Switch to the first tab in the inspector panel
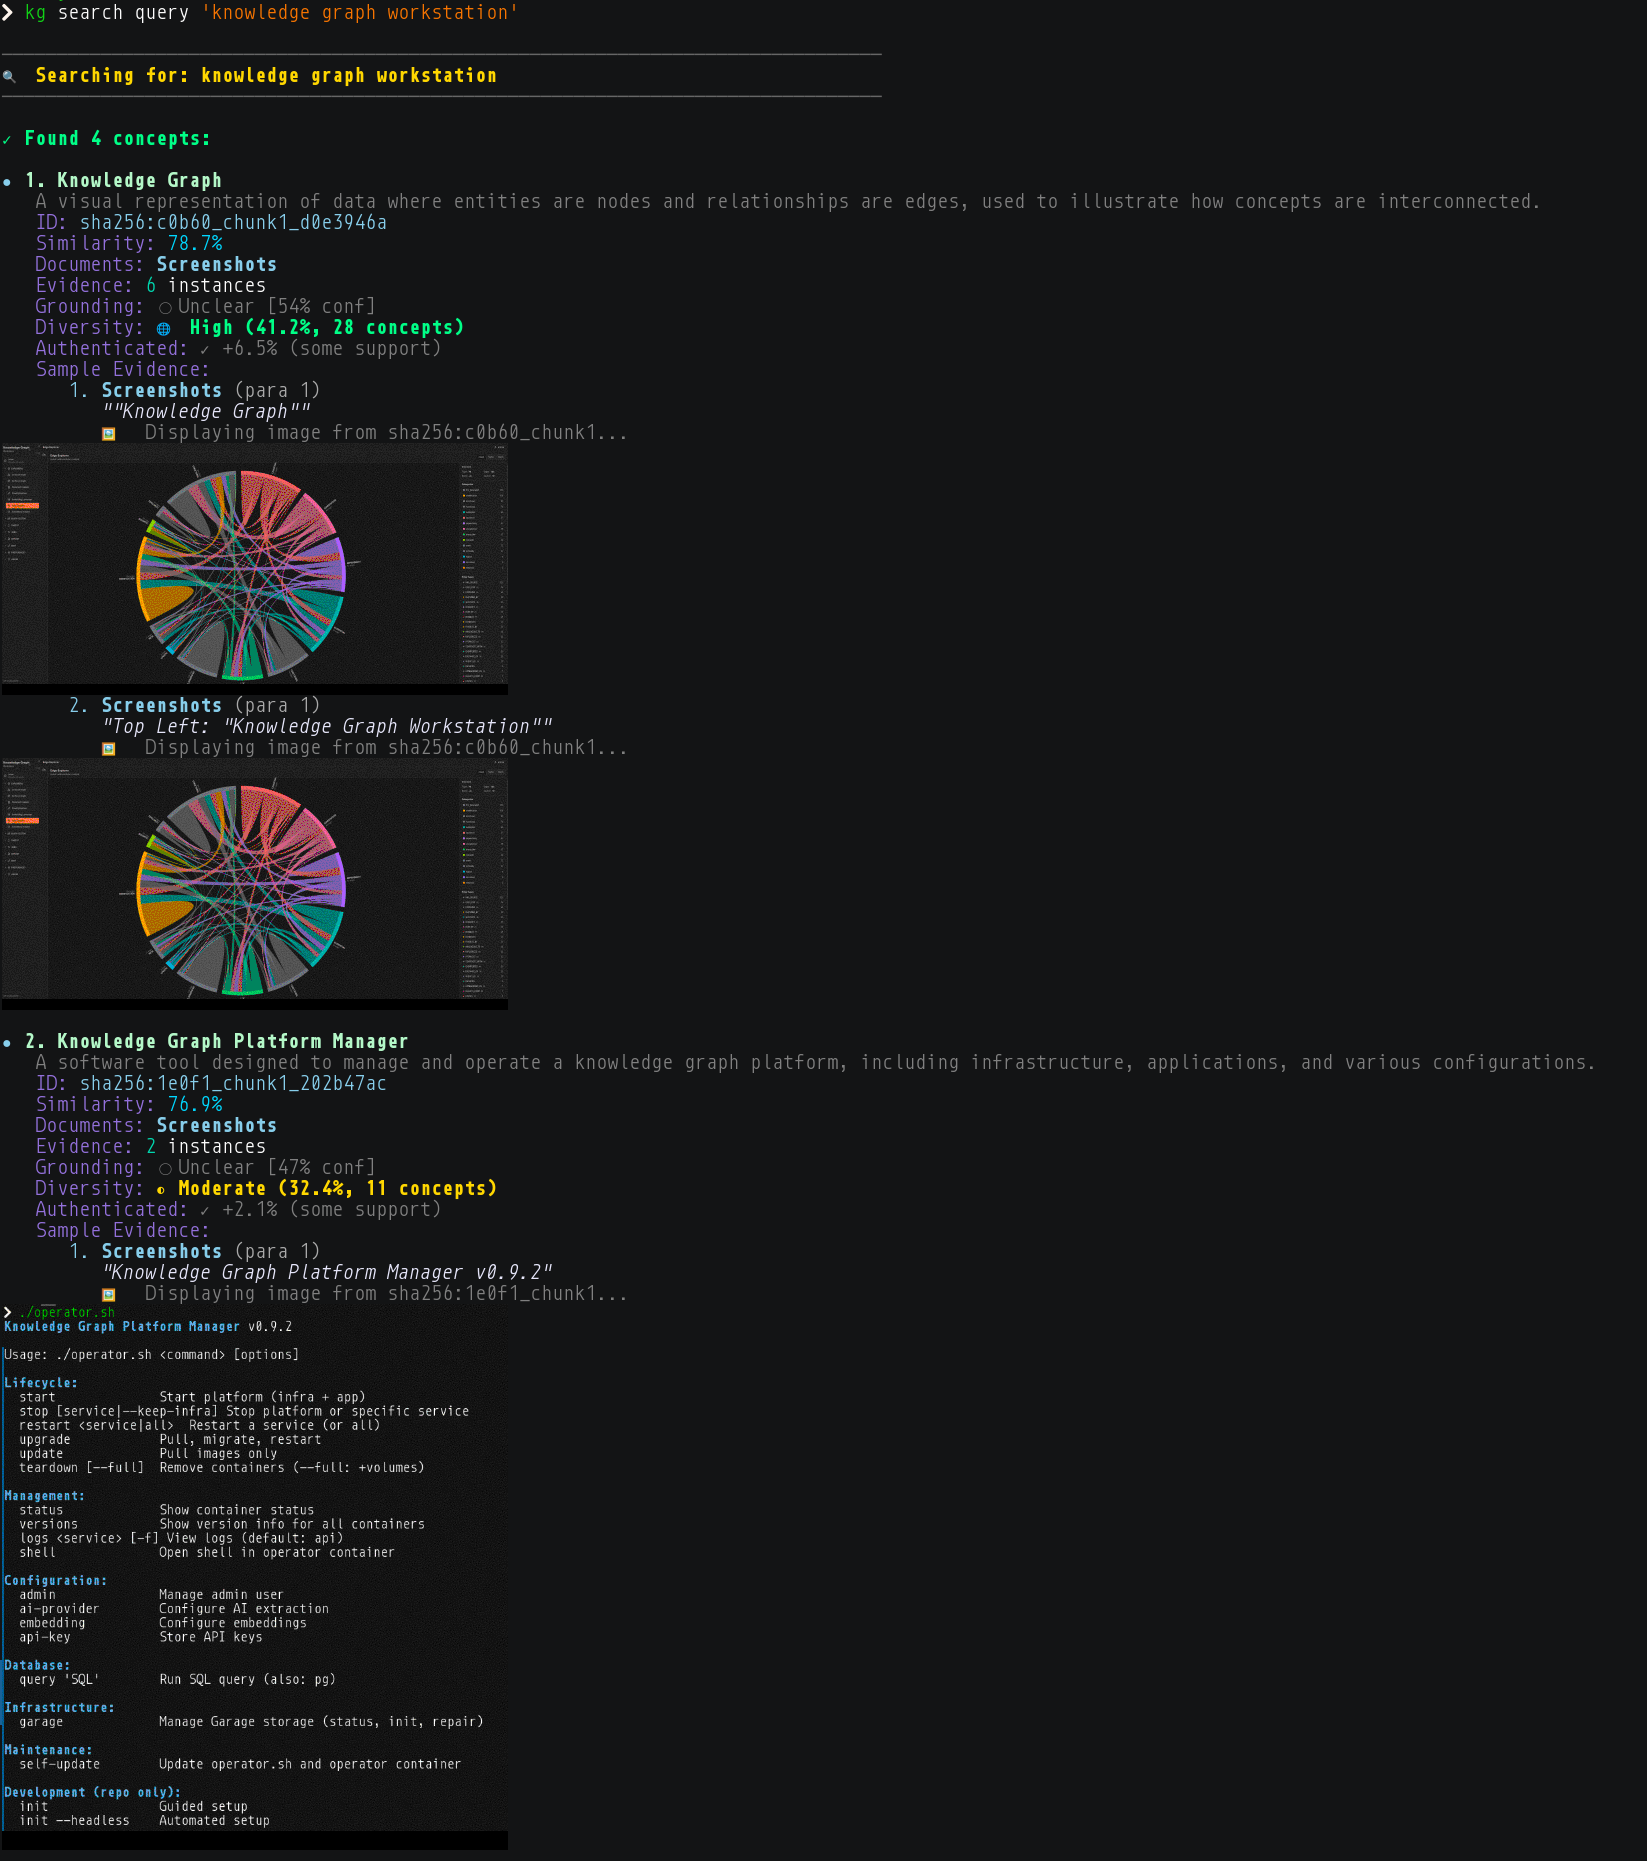Viewport: 1647px width, 1861px height. (481, 456)
